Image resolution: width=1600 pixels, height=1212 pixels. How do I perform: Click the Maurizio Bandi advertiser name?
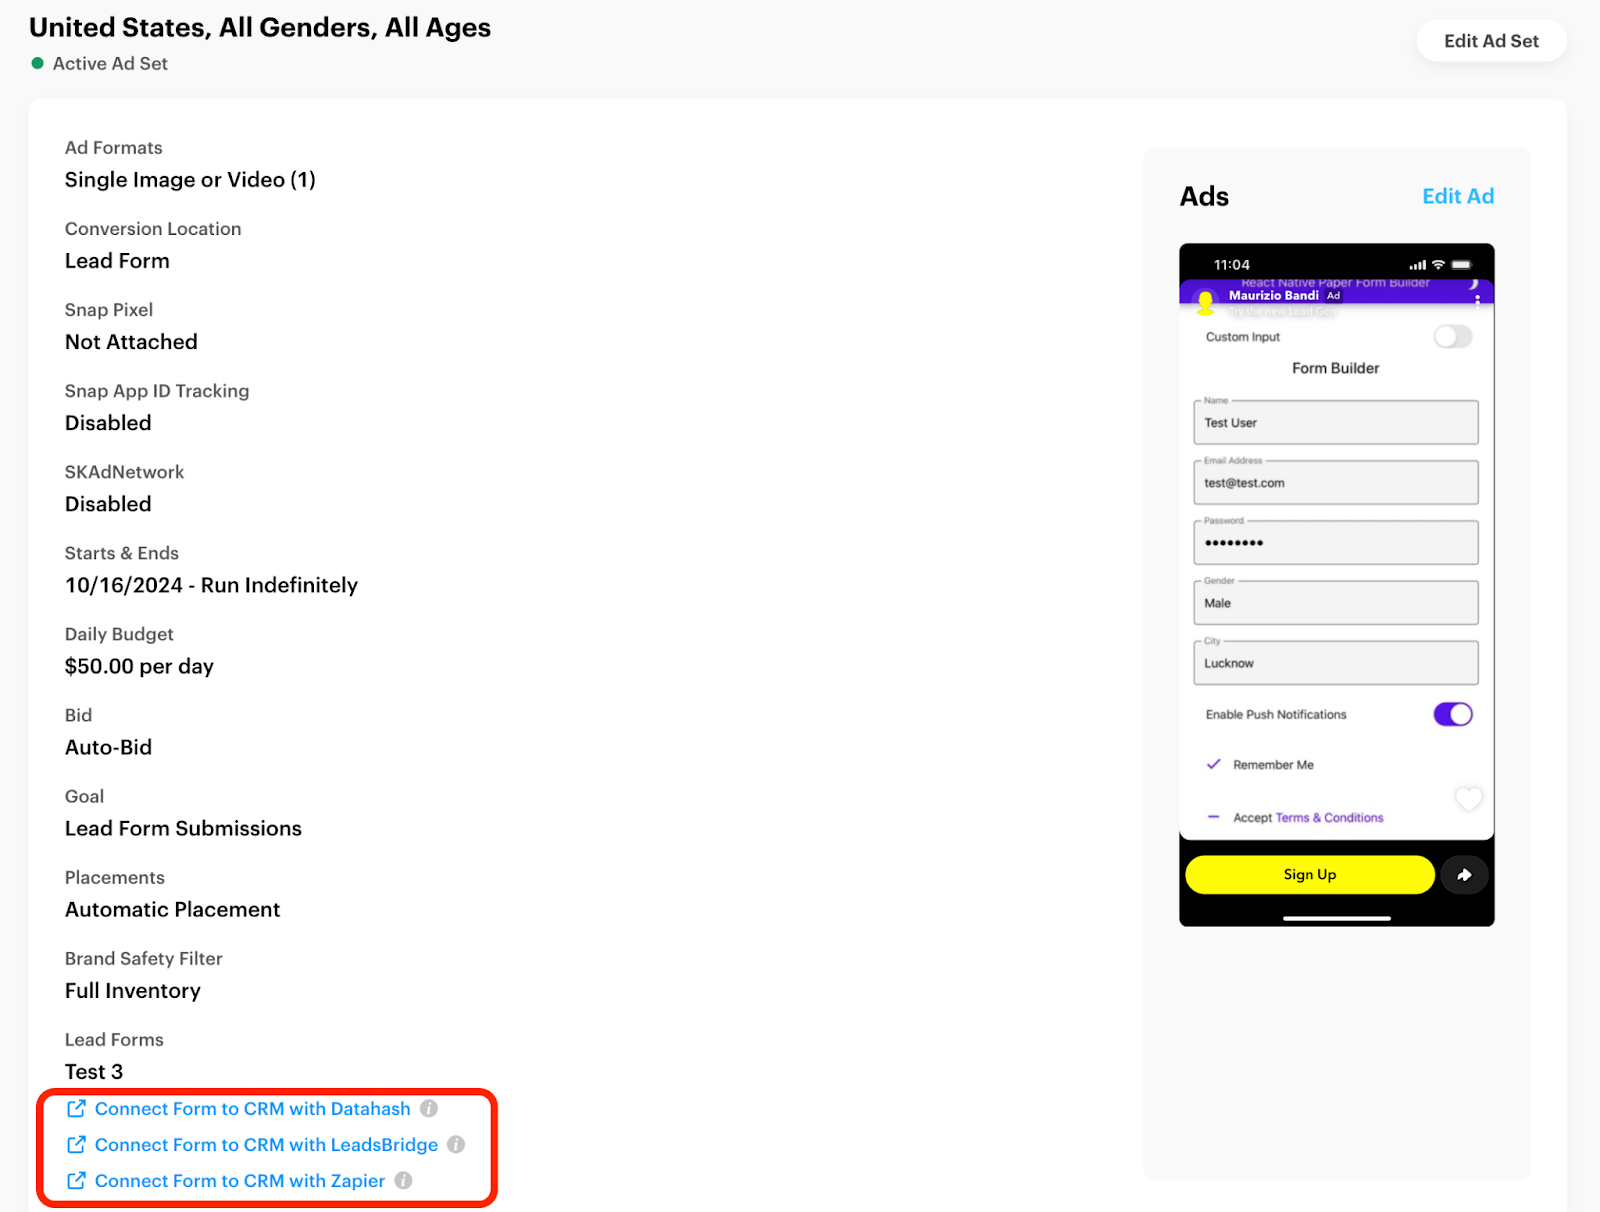pyautogui.click(x=1273, y=295)
